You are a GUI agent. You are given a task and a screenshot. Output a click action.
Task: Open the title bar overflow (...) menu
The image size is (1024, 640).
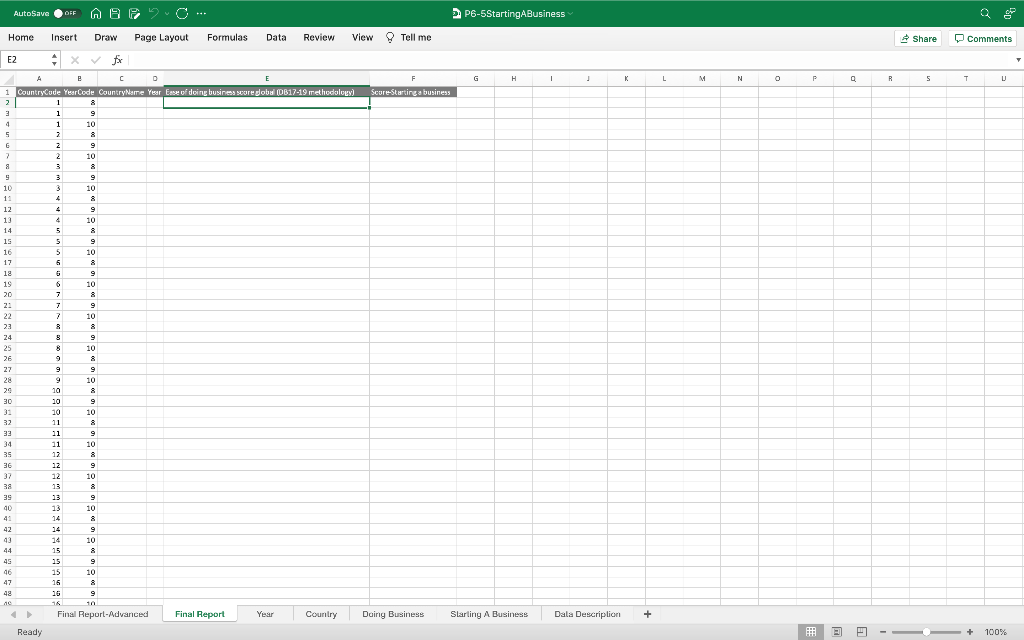[x=203, y=13]
